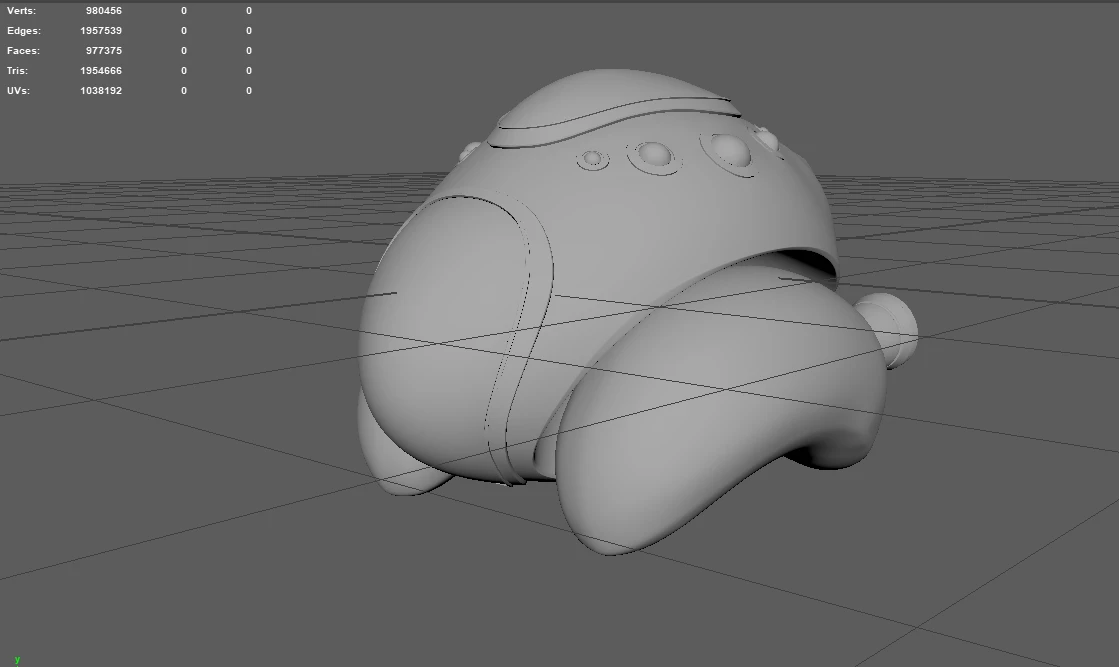The image size is (1119, 667).
Task: Click the Faces count value 977375
Action: 103,51
